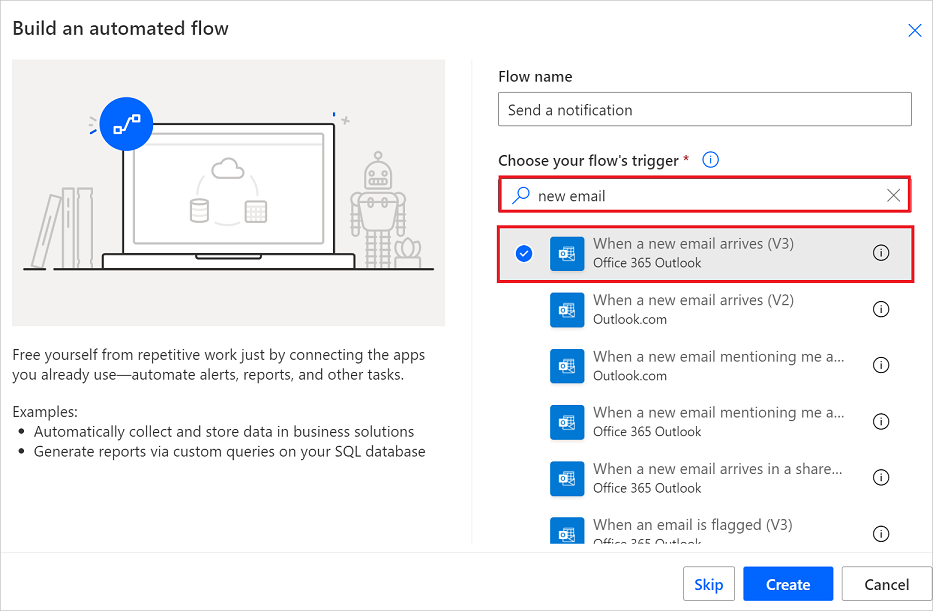Click Outlook icon for 'When a new email arrives (V3)'
This screenshot has width=933, height=611.
coord(567,254)
